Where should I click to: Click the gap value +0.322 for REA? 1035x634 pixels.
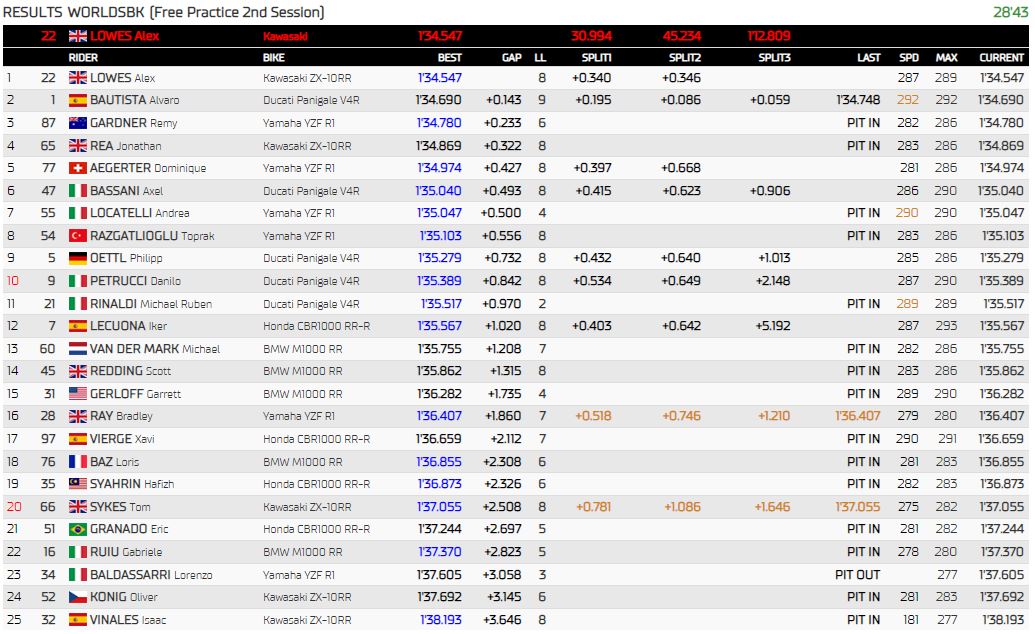click(x=502, y=146)
